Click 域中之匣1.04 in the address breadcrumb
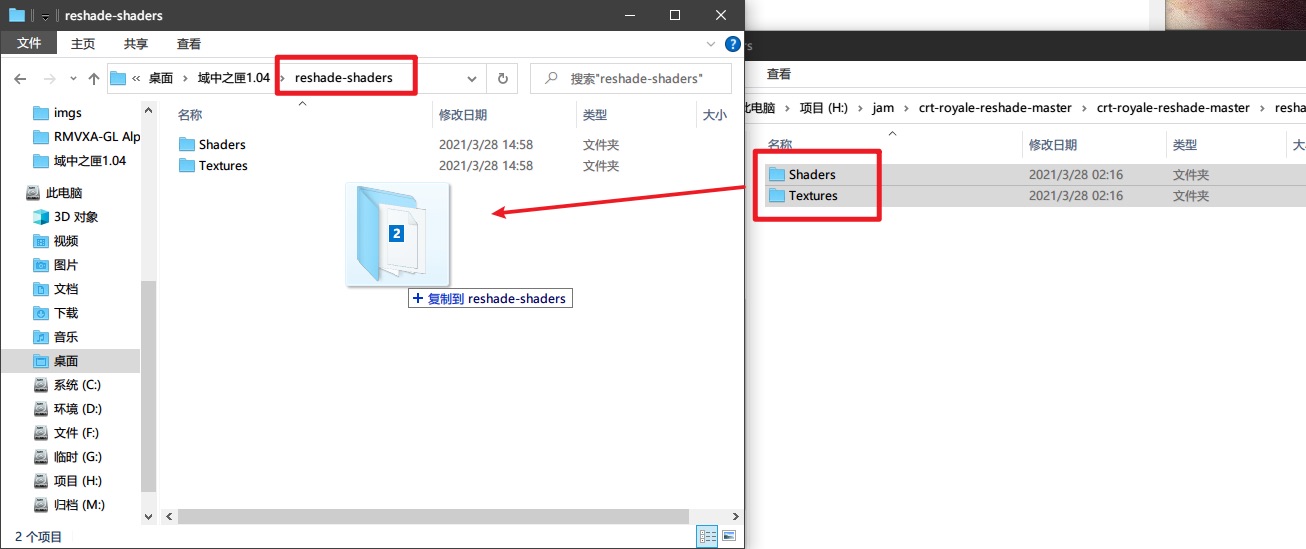This screenshot has height=549, width=1306. [233, 78]
